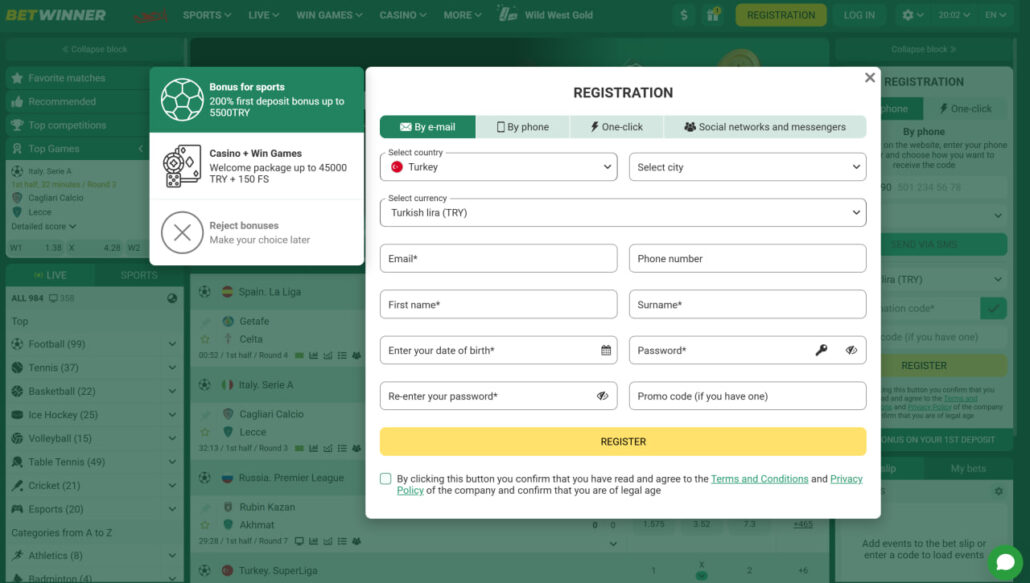
Task: Click the My bets tab
Action: click(x=968, y=469)
